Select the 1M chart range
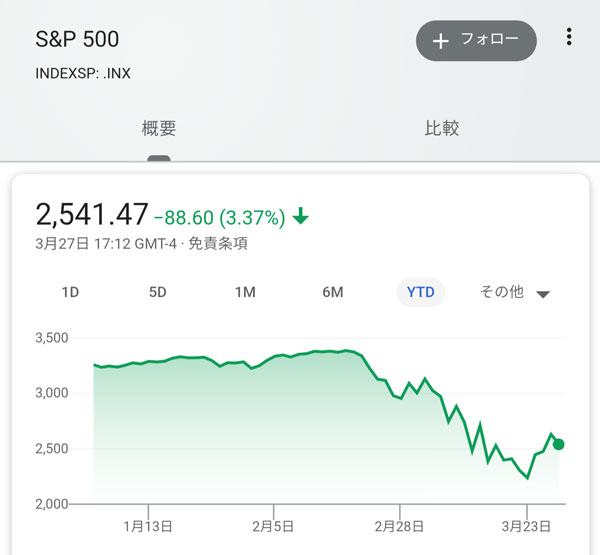Viewport: 600px width, 555px height. tap(245, 292)
